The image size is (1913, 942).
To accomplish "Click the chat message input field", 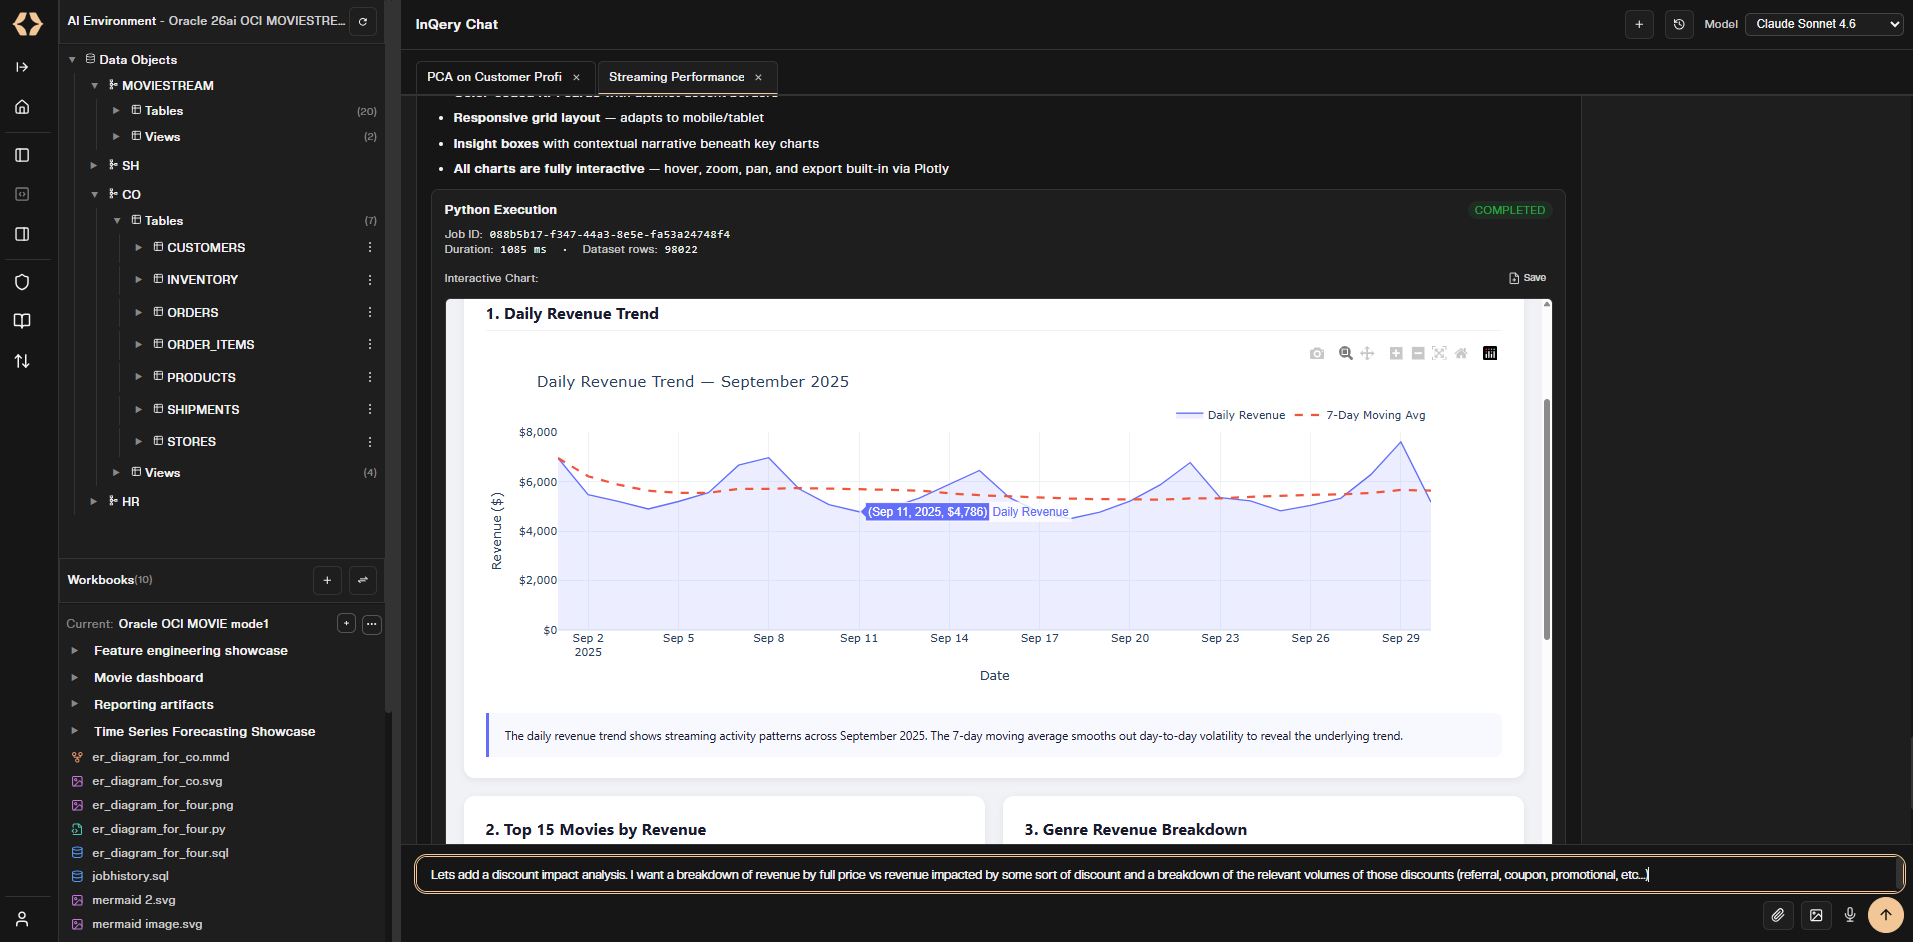I will pos(1157,875).
